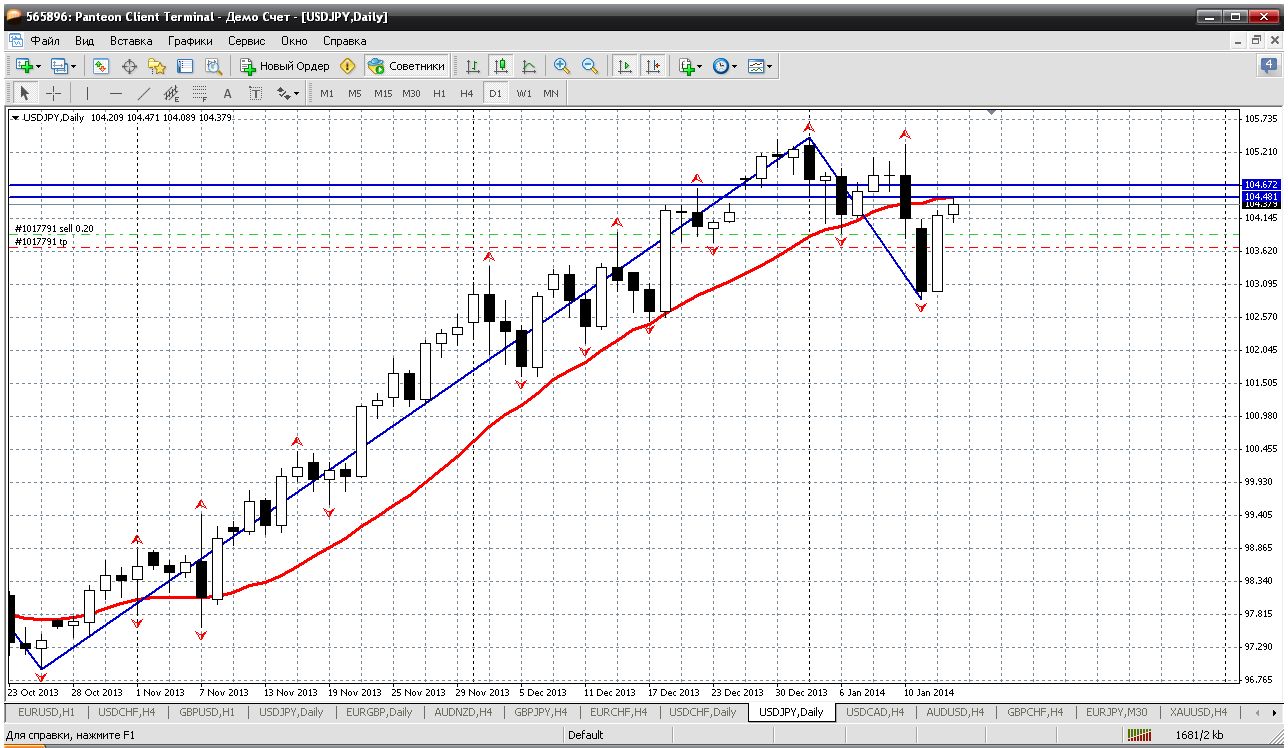The image size is (1288, 748).
Task: Open the Вид menu
Action: point(84,41)
